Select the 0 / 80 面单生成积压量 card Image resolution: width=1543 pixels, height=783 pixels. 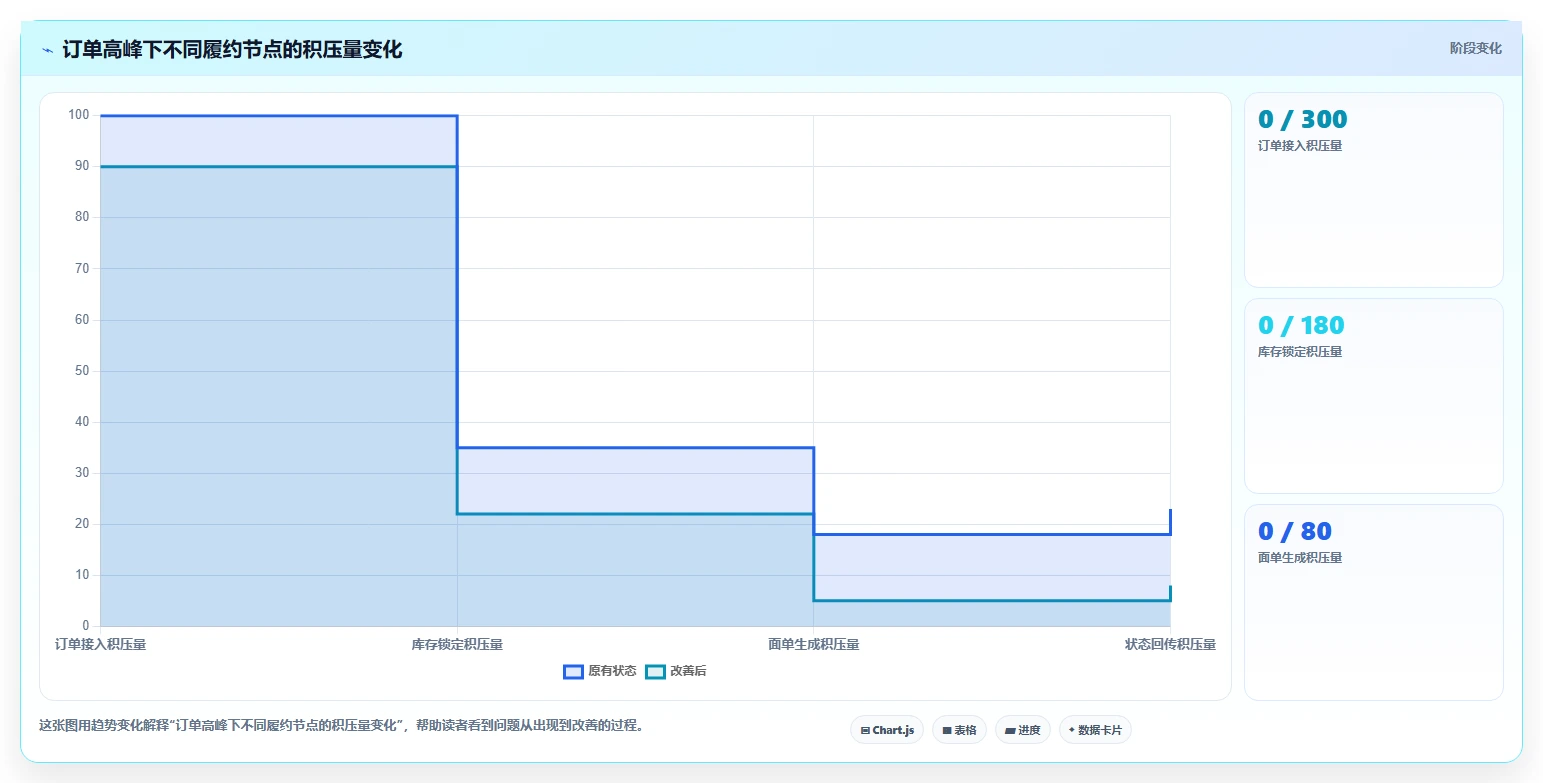click(x=1374, y=602)
